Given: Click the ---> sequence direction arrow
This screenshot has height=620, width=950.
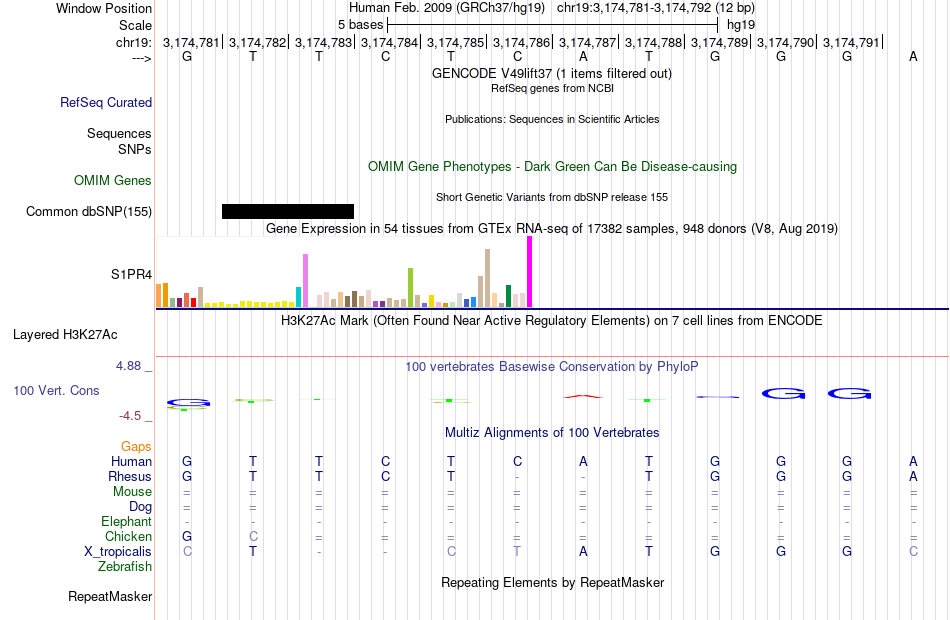Looking at the screenshot, I should (x=141, y=58).
